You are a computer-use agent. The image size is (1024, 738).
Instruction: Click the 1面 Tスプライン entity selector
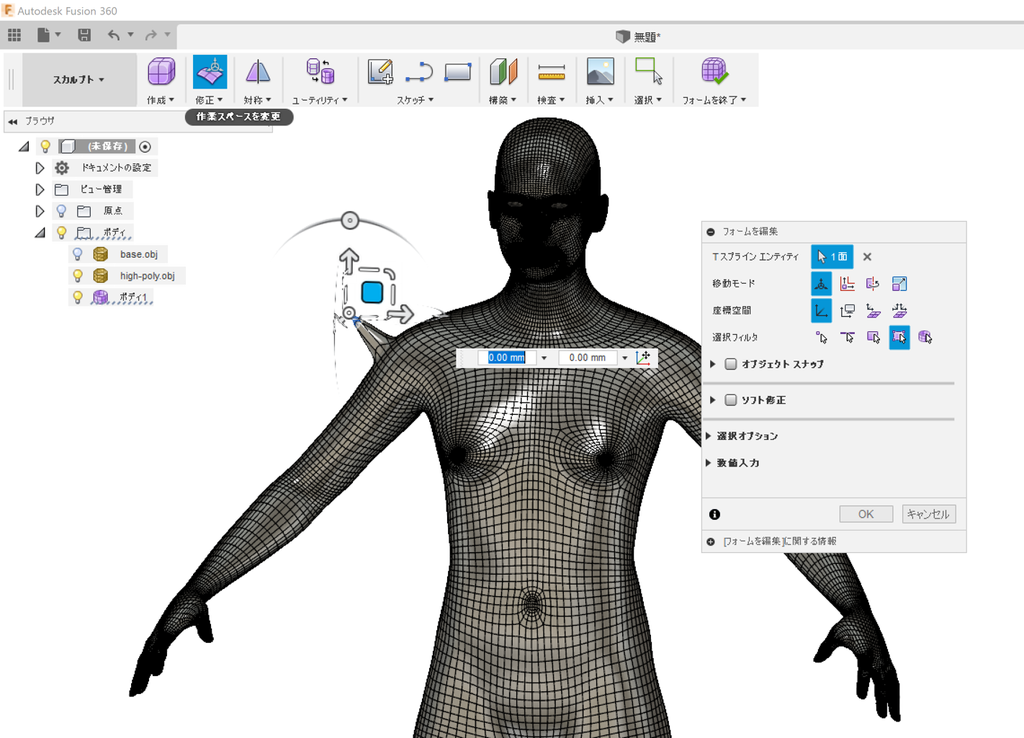click(832, 257)
